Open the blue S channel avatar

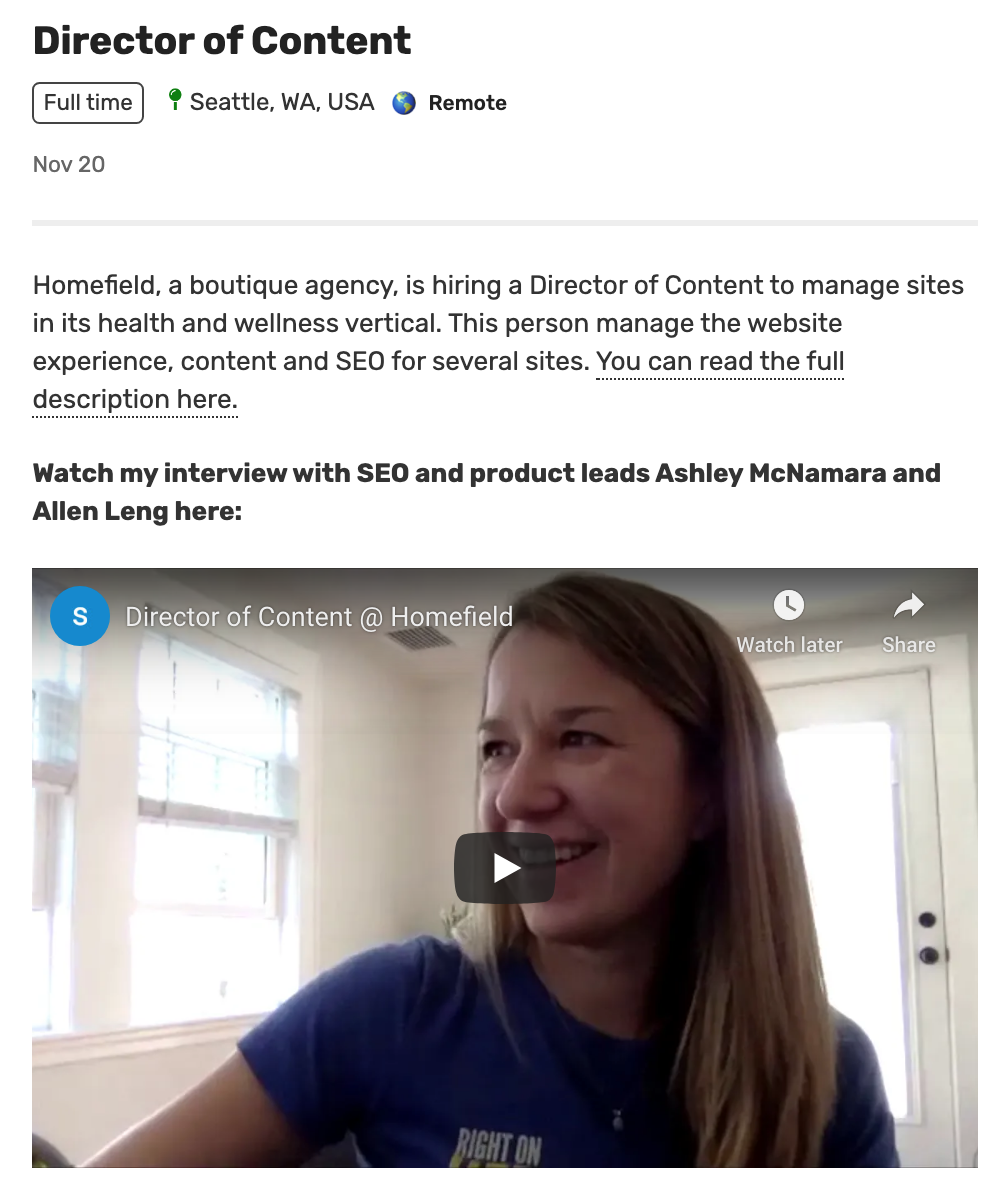pos(80,616)
